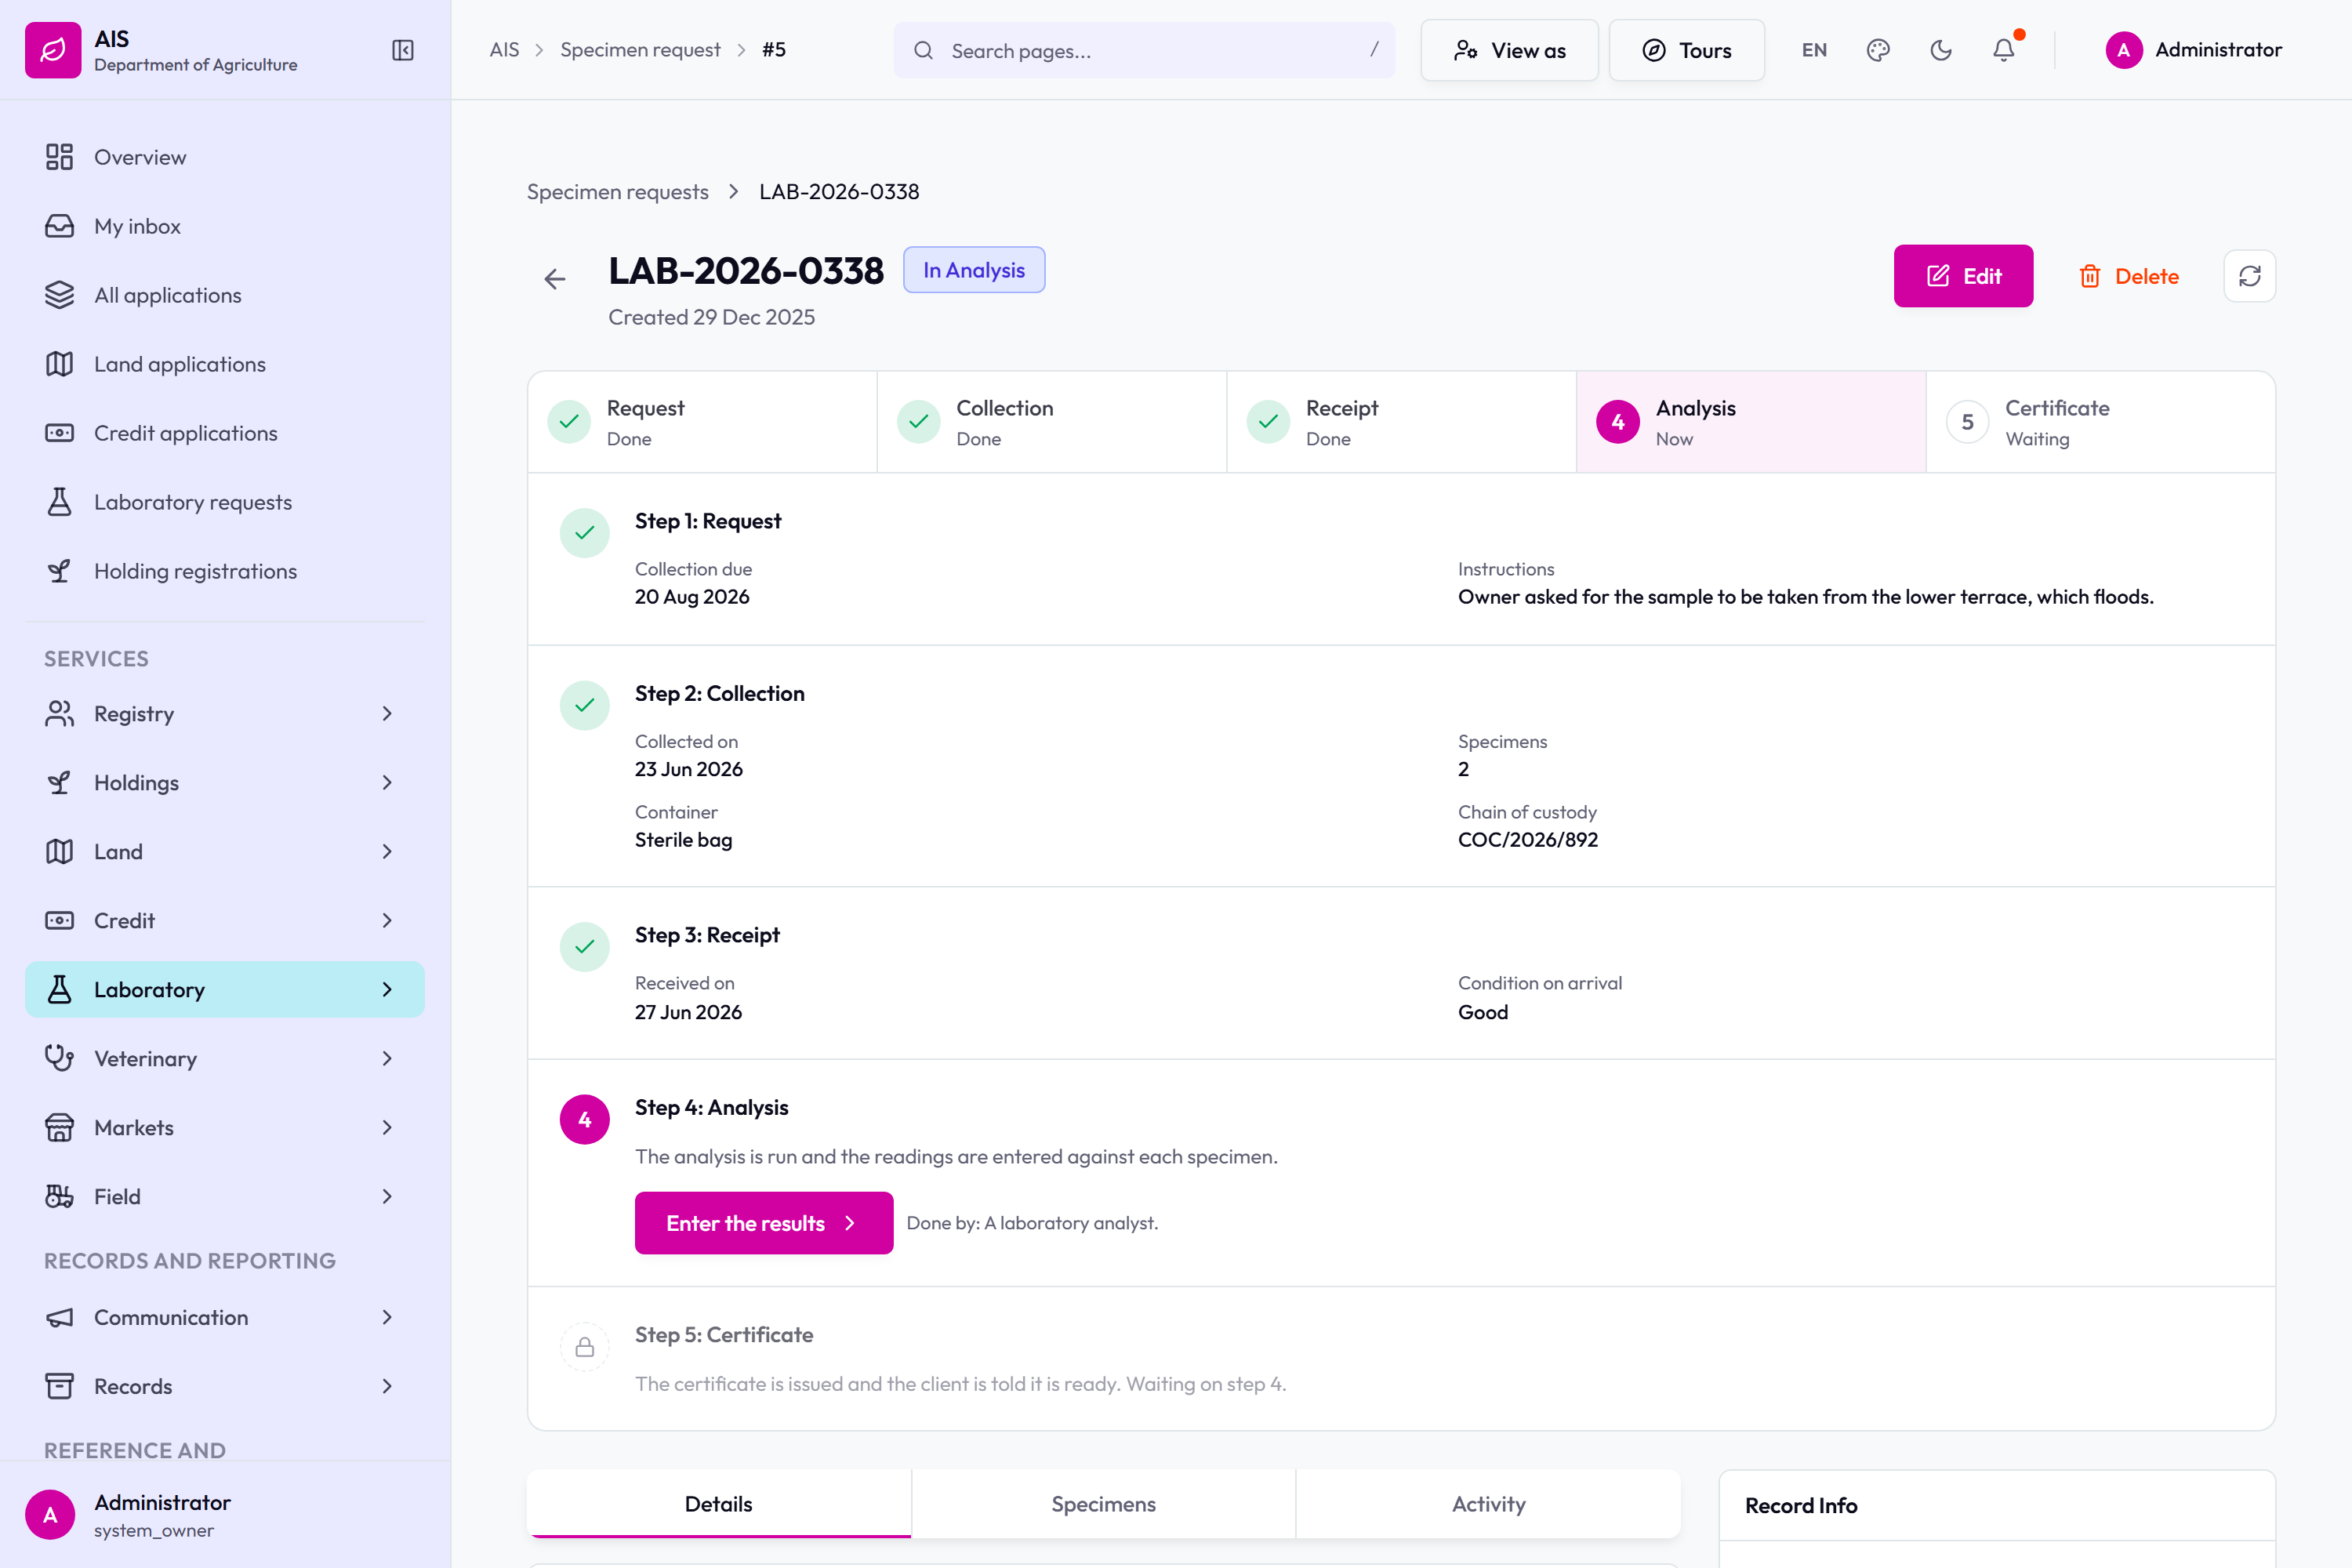Image resolution: width=2352 pixels, height=1568 pixels.
Task: Click the Search pages field
Action: (x=1144, y=50)
